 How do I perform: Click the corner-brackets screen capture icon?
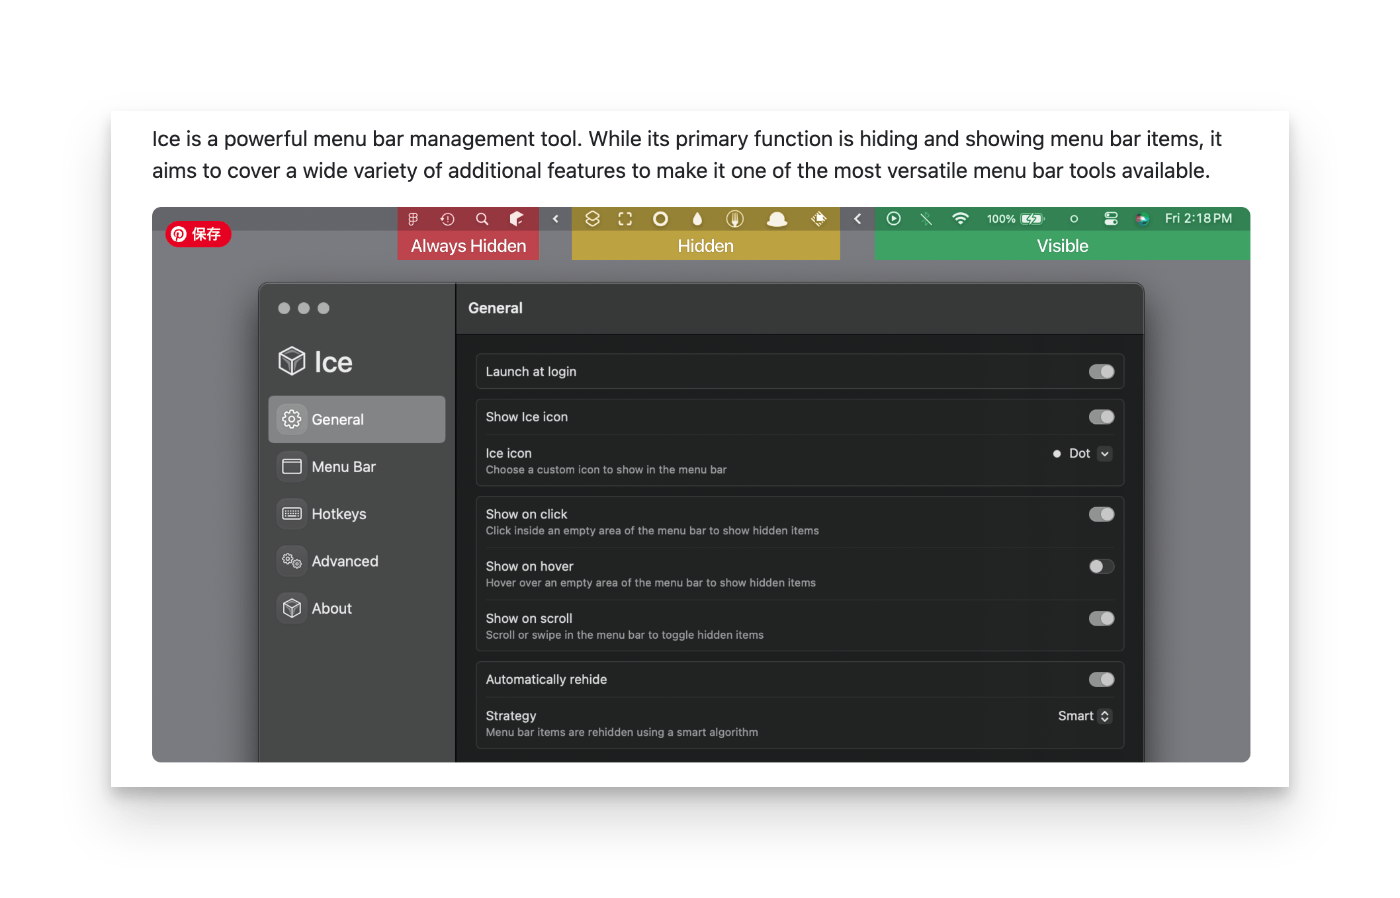coord(625,219)
